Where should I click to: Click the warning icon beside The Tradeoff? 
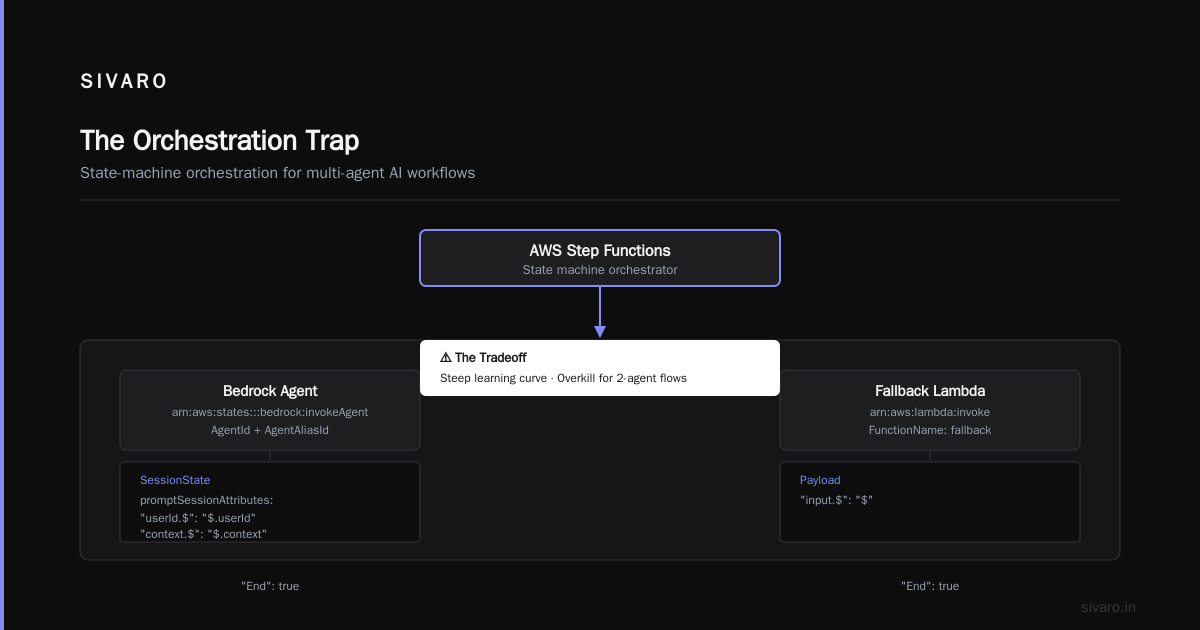pos(446,357)
